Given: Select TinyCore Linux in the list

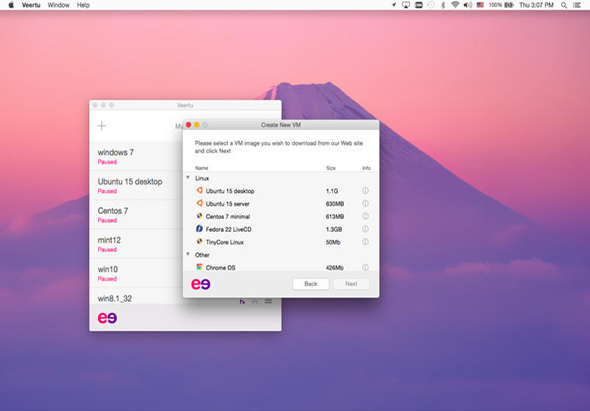Looking at the screenshot, I should click(x=281, y=242).
